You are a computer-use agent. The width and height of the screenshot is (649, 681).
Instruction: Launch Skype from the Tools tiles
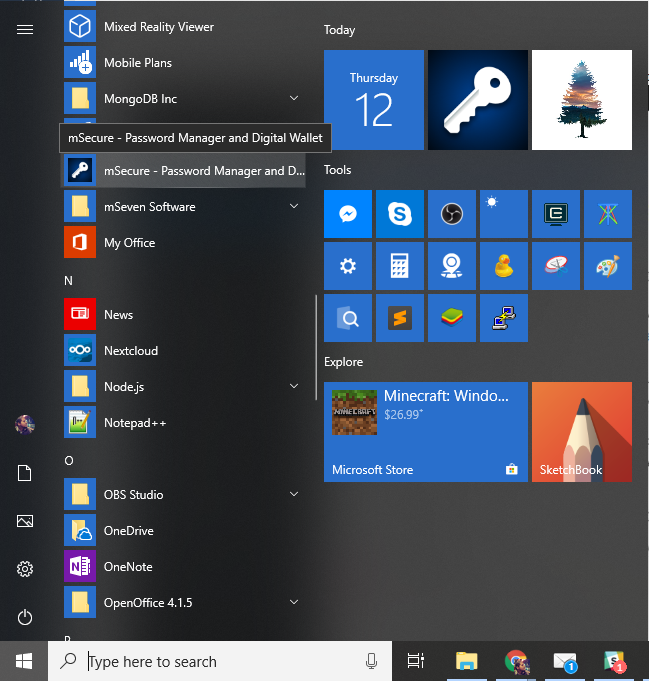coord(400,214)
